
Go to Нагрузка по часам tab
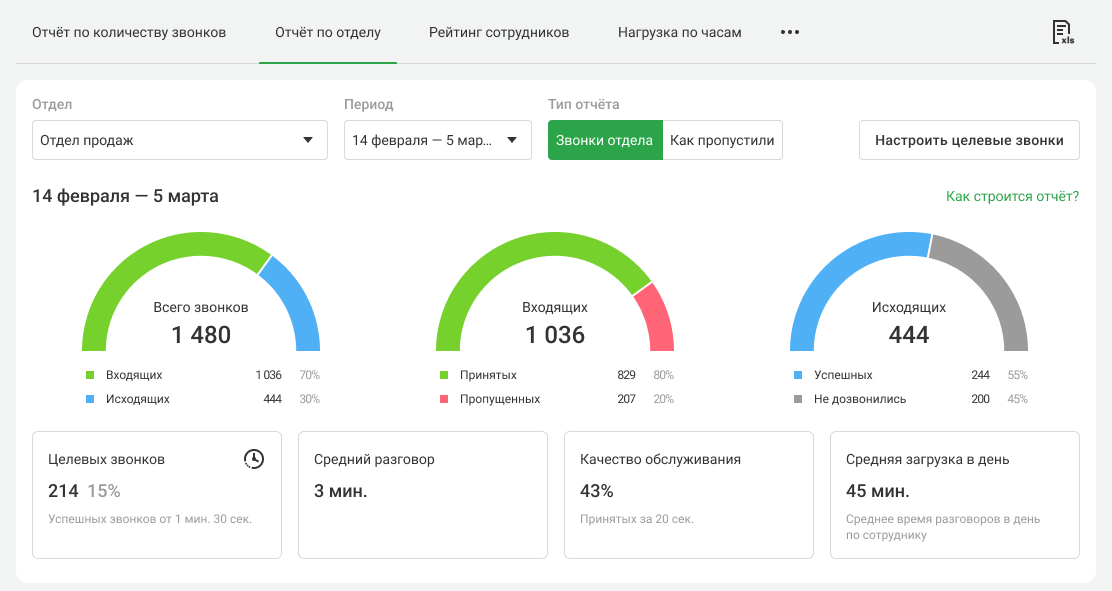(x=680, y=32)
